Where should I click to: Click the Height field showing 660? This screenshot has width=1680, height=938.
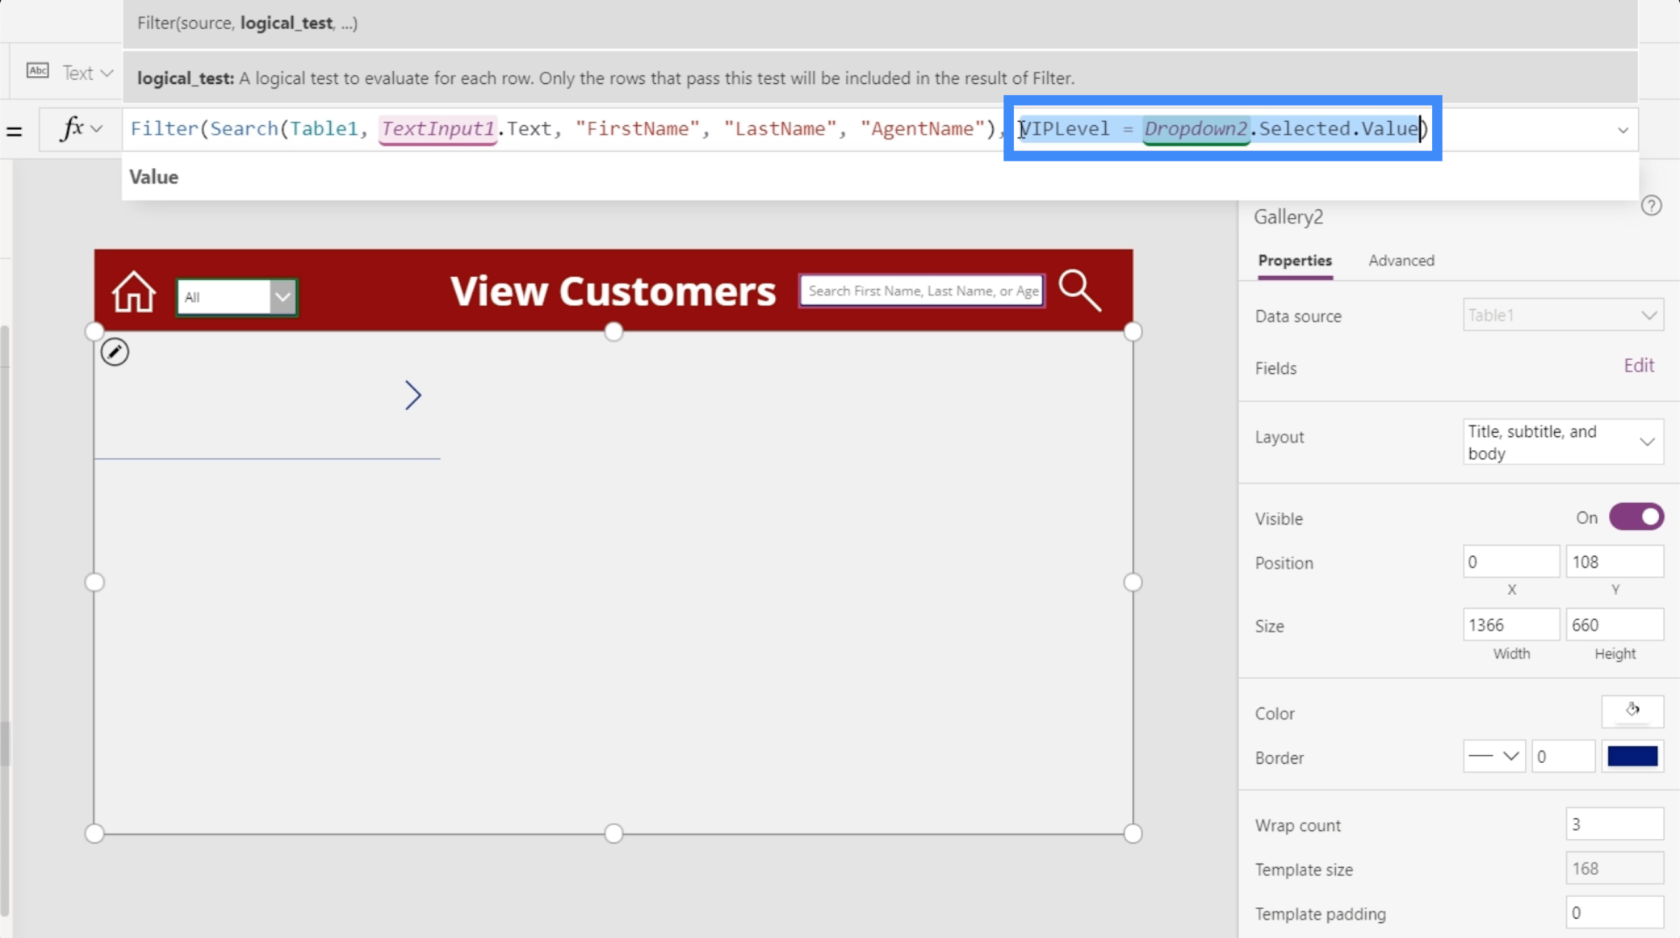coord(1614,625)
